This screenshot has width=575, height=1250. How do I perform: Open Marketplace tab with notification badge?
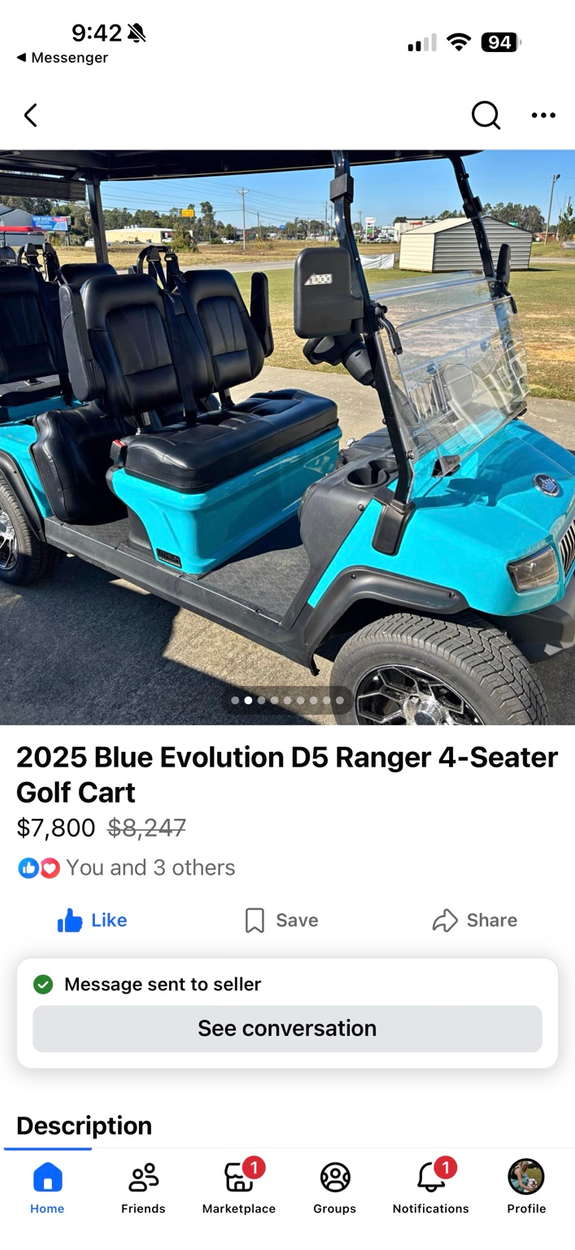click(239, 1187)
